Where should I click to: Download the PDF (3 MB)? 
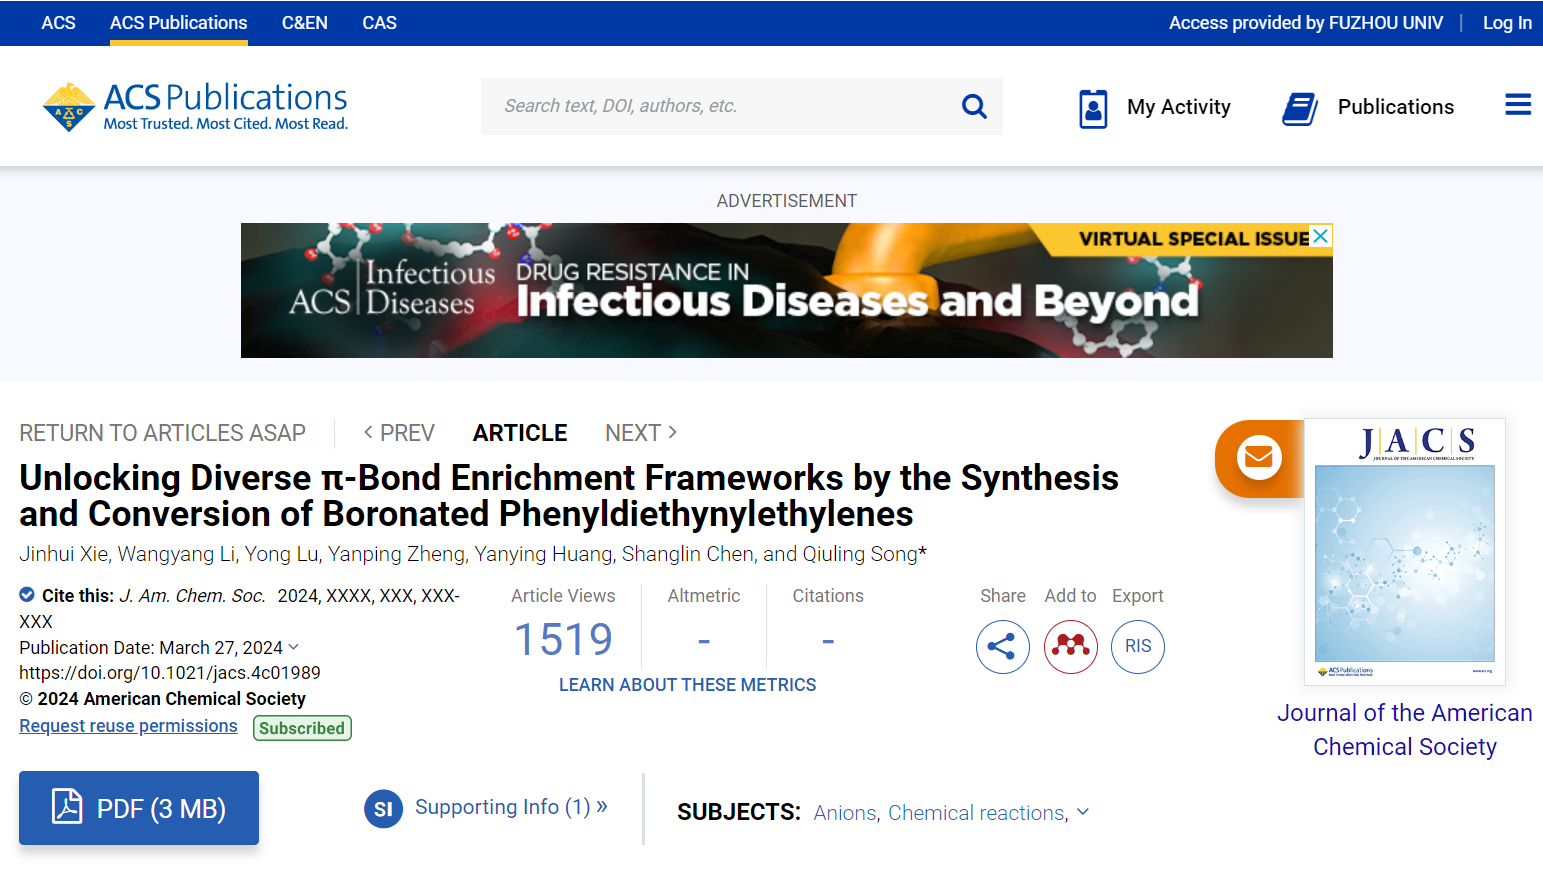[x=139, y=808]
